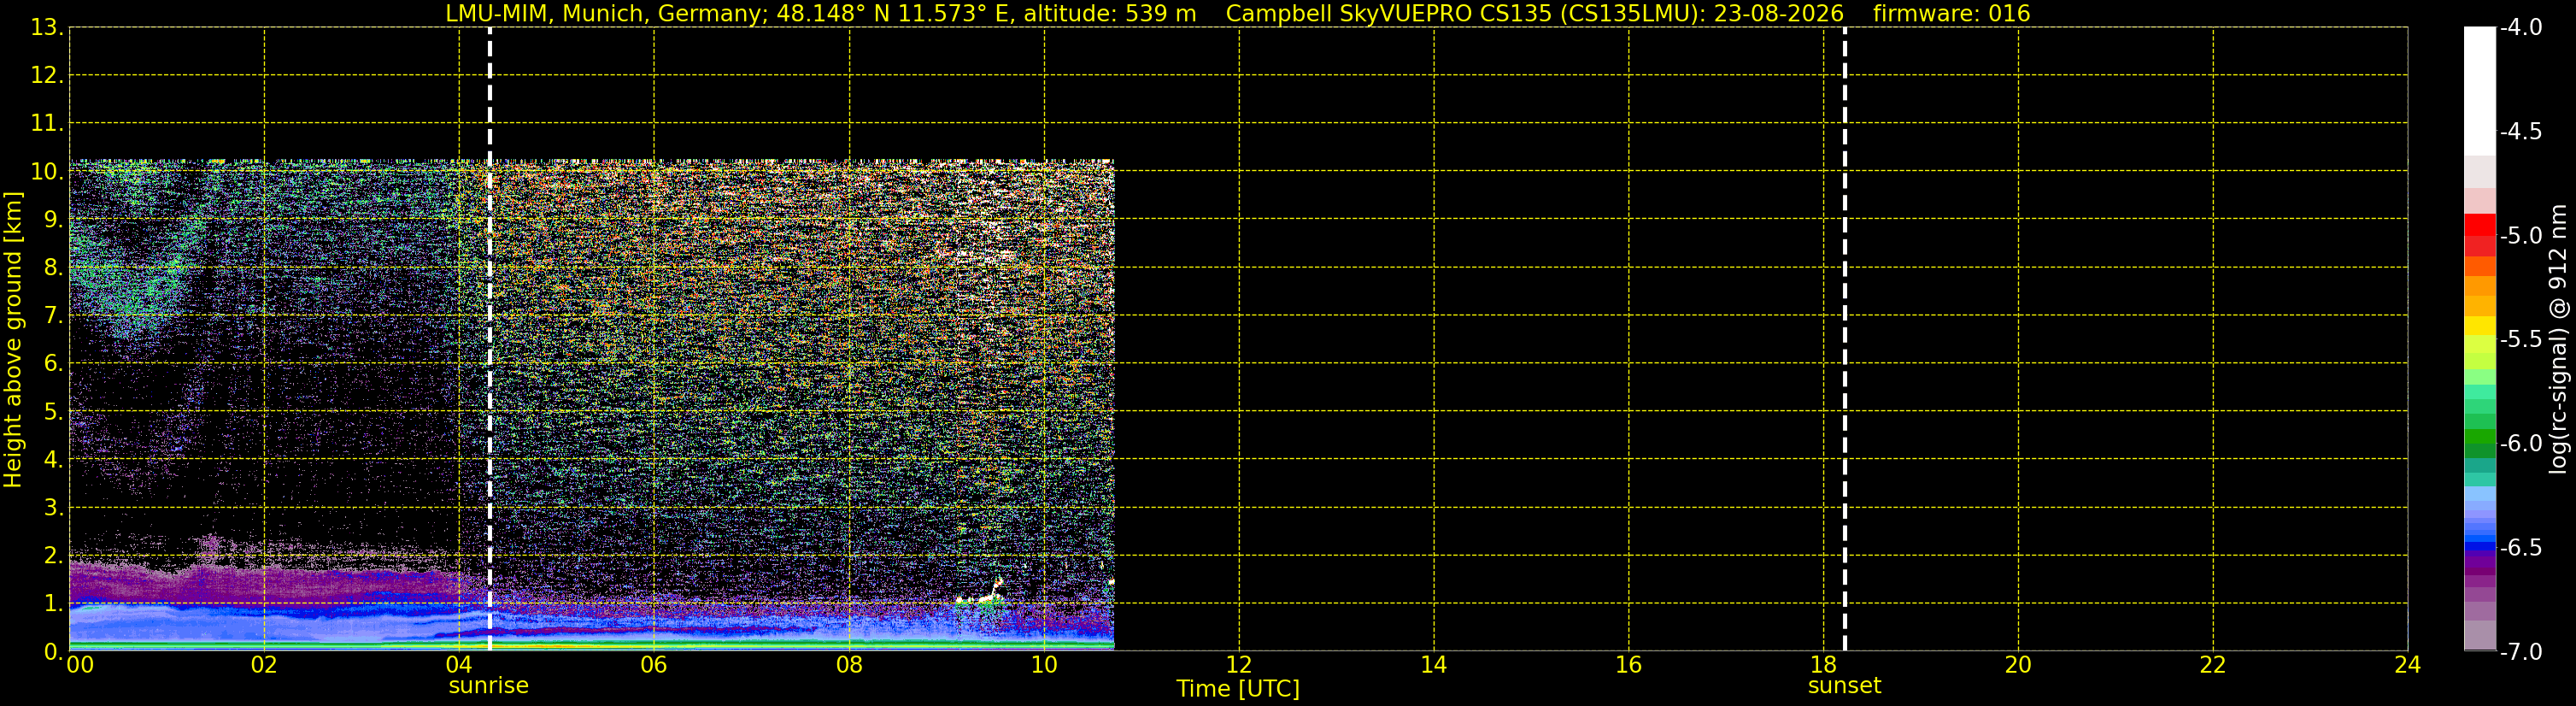
Task: Click the 2 km tick on the height axis
Action: pos(52,556)
